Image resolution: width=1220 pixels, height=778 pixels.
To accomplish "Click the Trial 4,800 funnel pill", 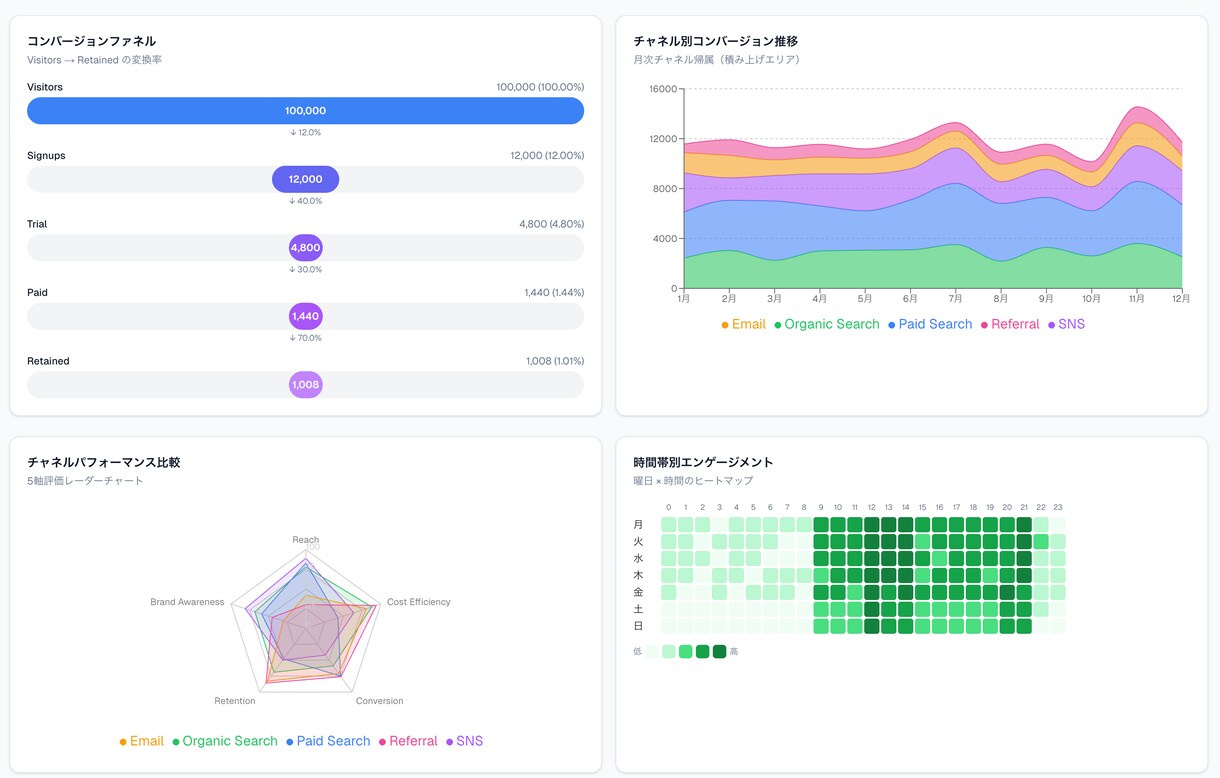I will (x=305, y=247).
